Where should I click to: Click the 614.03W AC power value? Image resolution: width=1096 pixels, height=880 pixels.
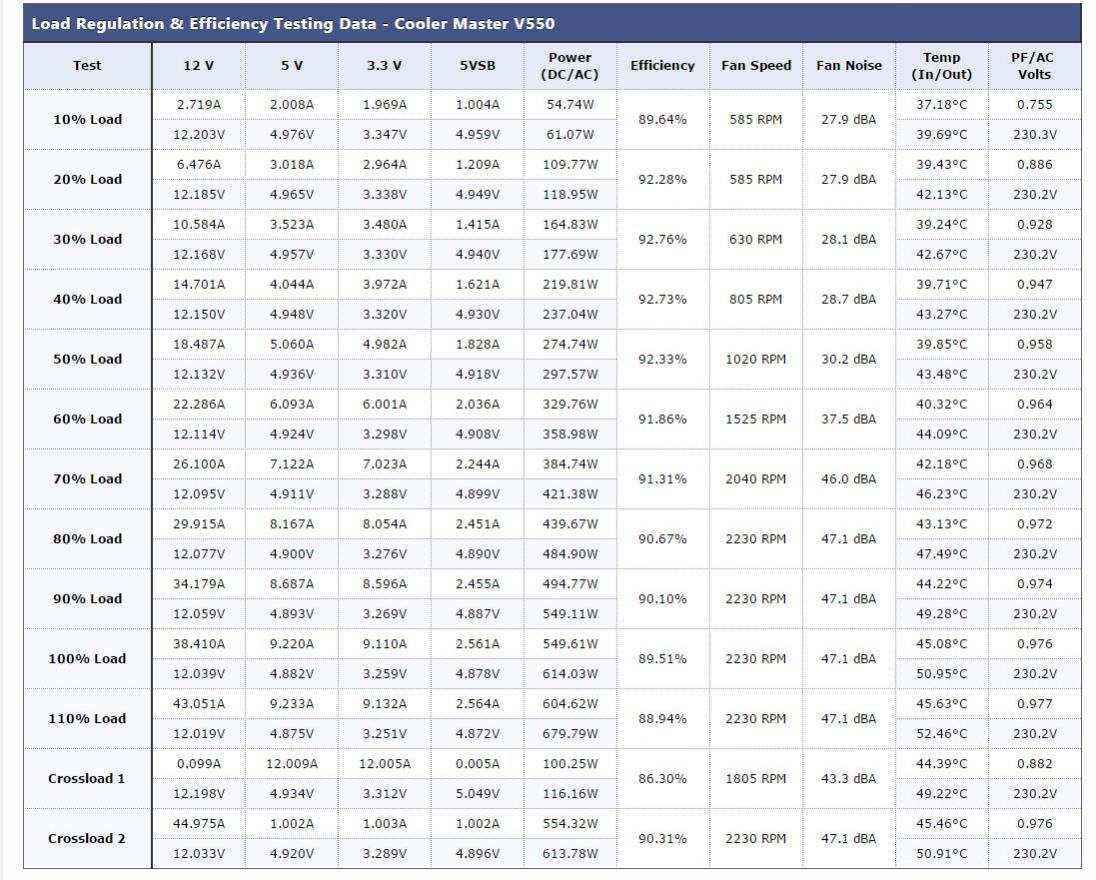pos(570,675)
